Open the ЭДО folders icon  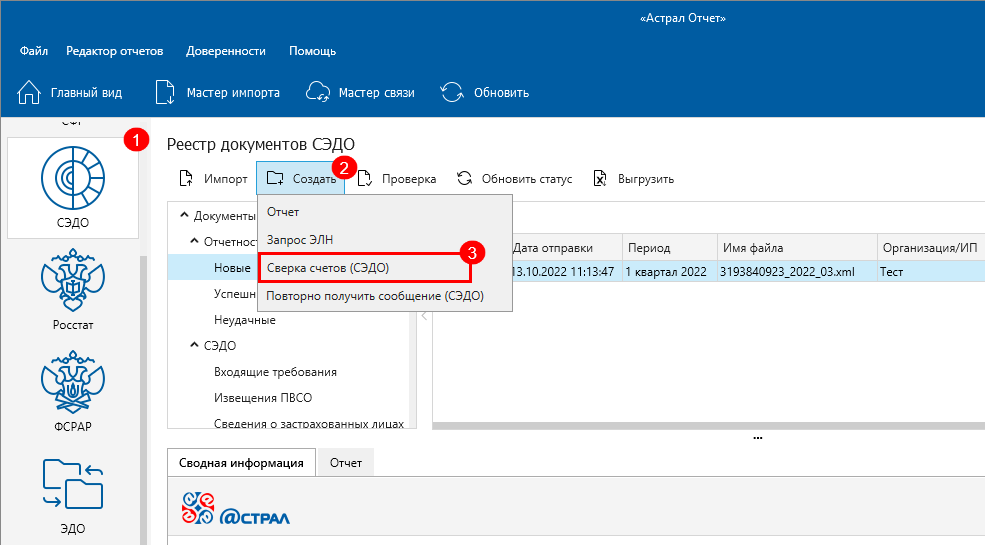point(72,494)
